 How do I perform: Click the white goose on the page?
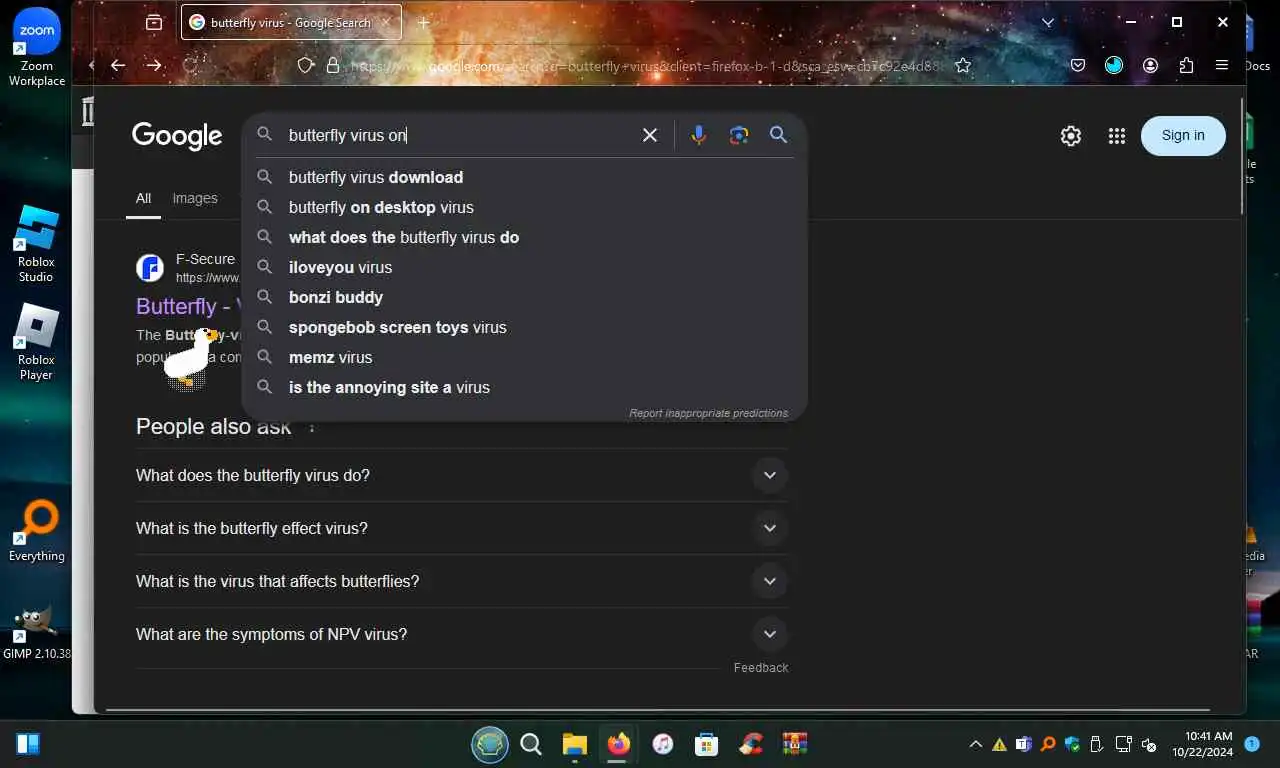point(189,356)
